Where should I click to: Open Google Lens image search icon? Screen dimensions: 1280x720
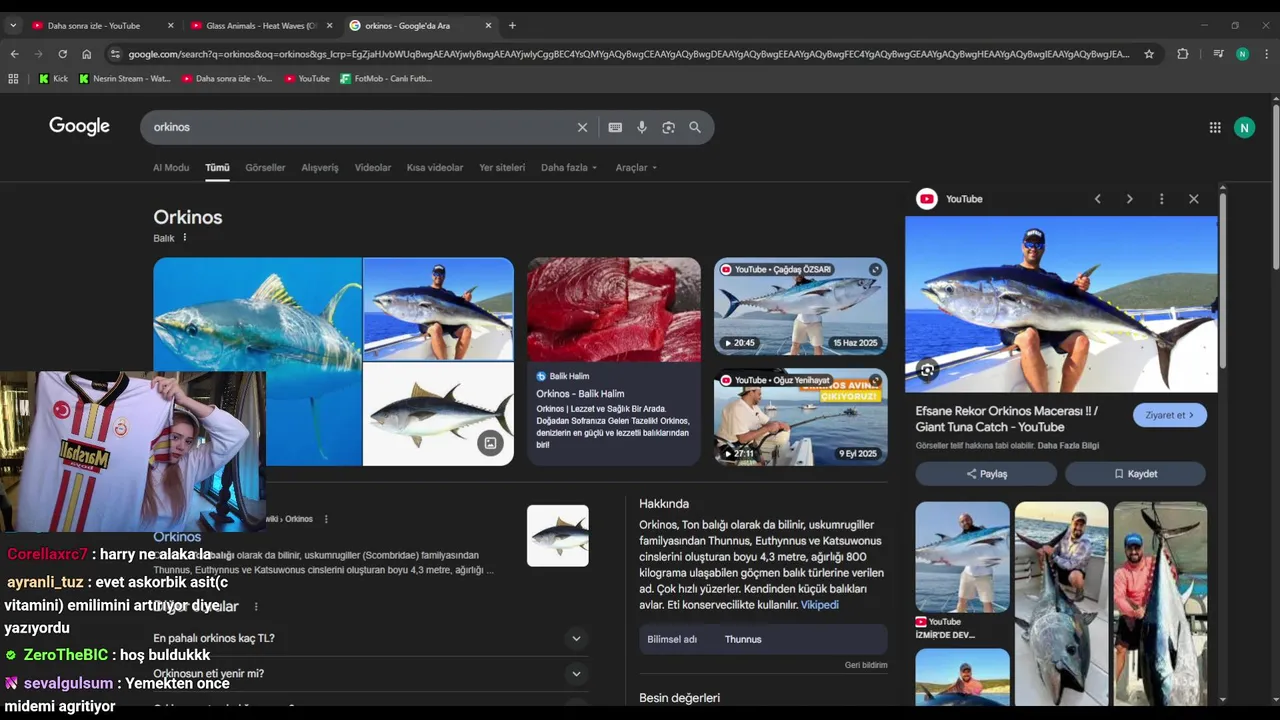coord(668,127)
